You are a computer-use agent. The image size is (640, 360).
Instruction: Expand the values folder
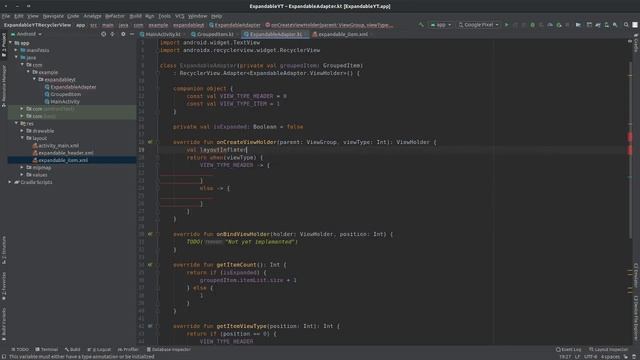coord(22,175)
